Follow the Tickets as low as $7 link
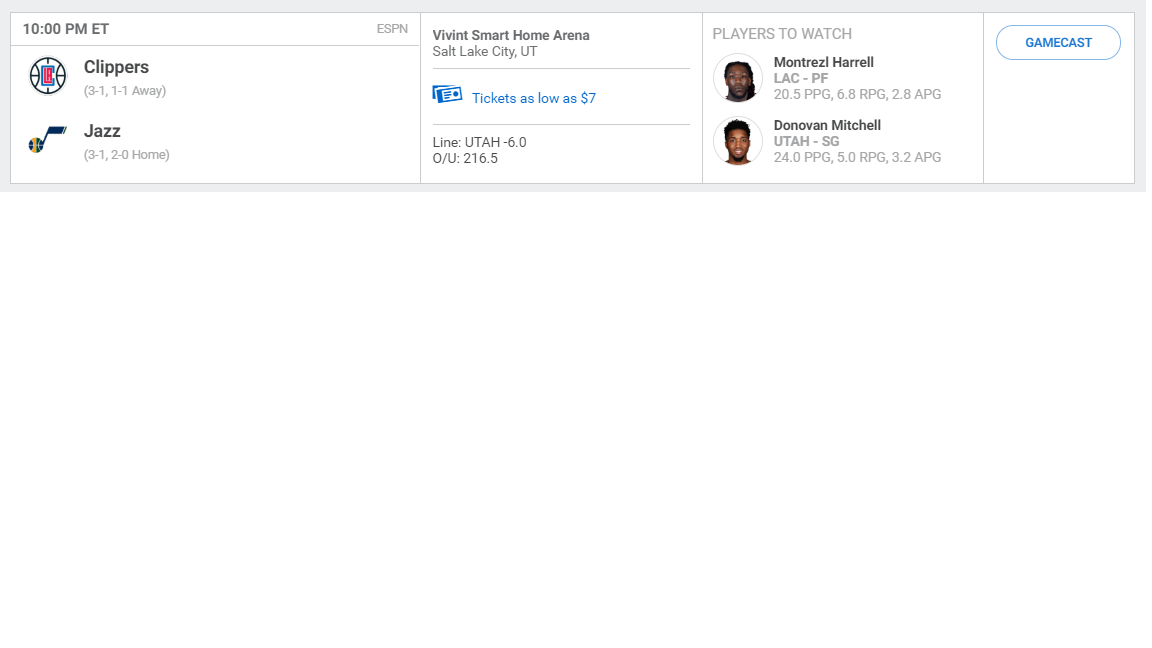Image resolution: width=1152 pixels, height=648 pixels. pos(533,98)
